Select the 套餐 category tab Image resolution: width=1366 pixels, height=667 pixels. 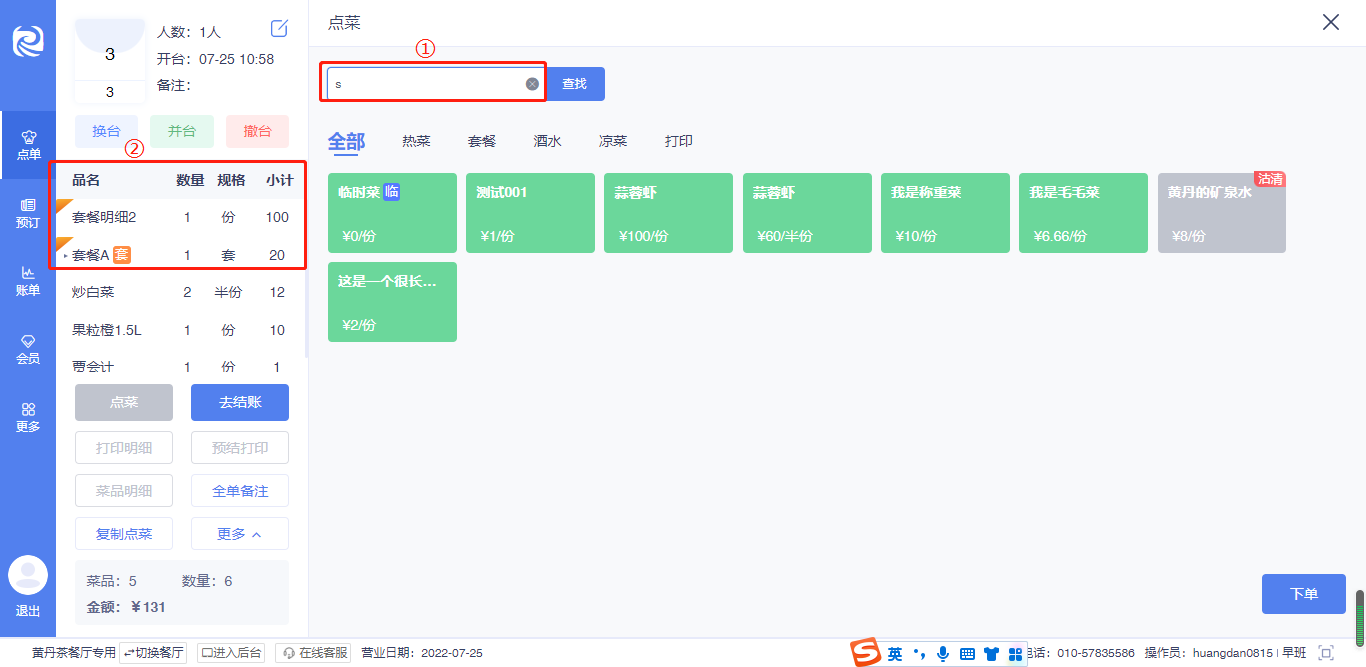point(482,141)
